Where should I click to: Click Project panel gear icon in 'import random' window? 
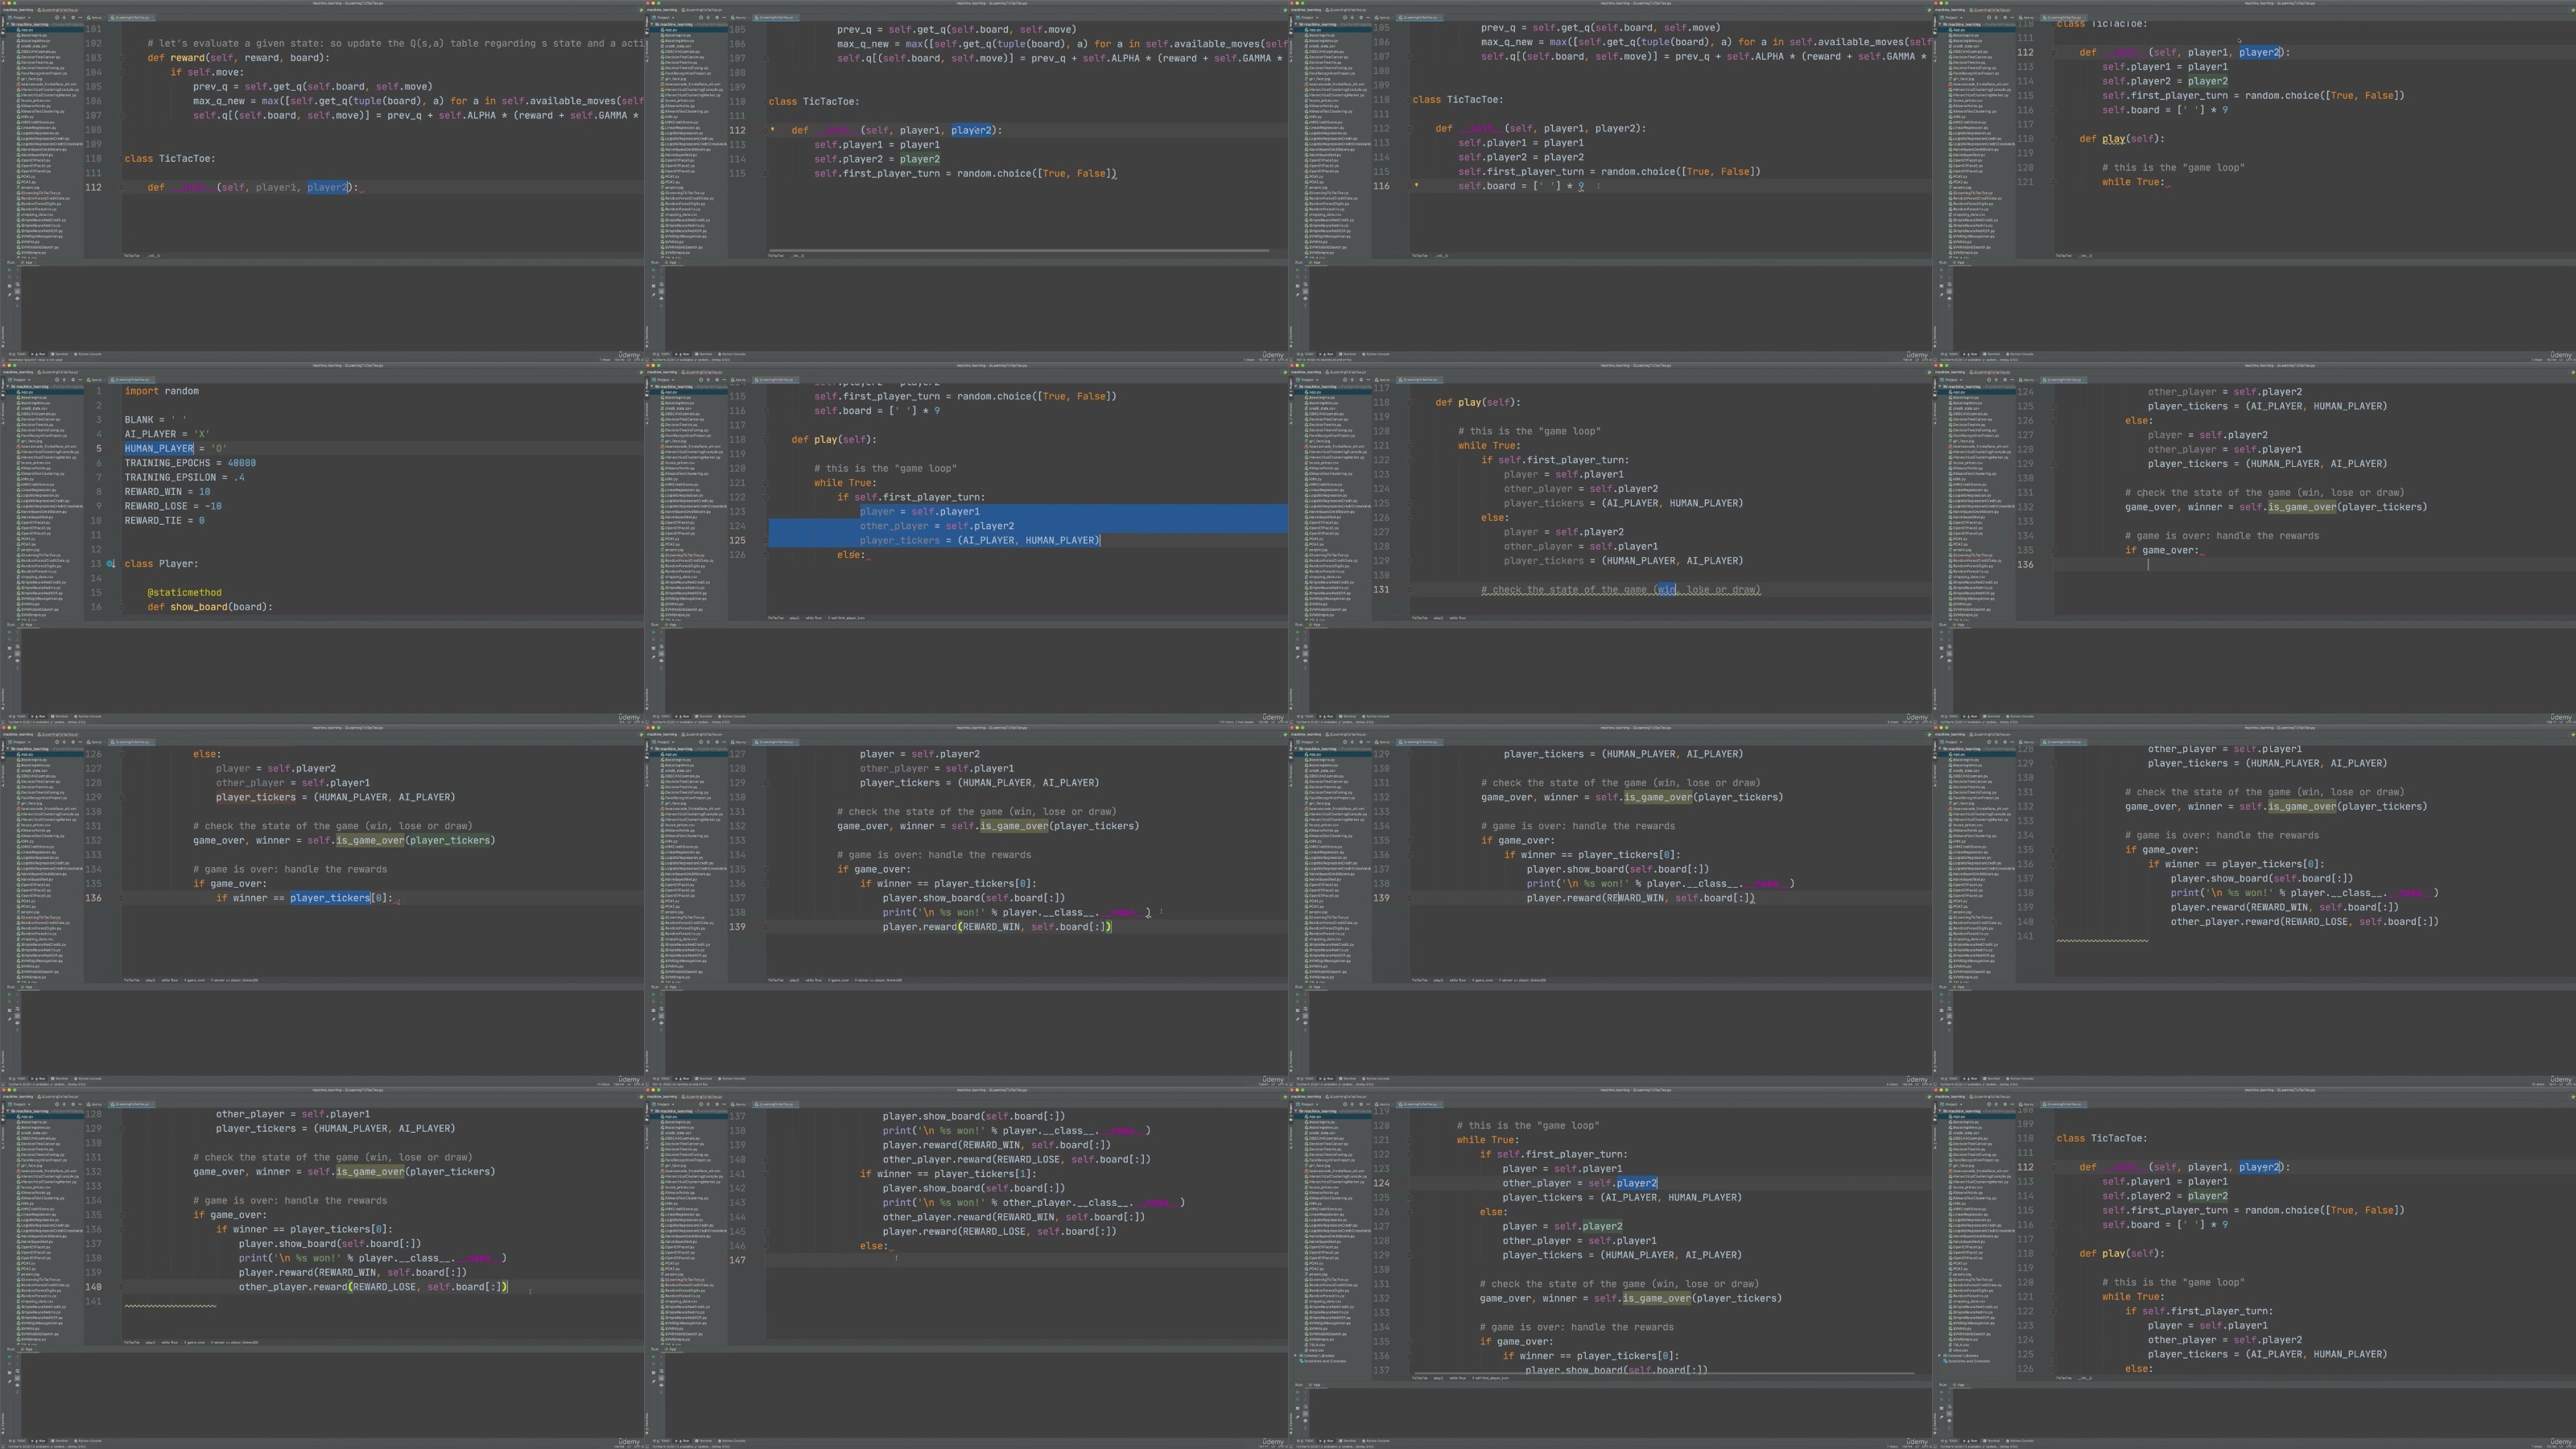coord(73,380)
